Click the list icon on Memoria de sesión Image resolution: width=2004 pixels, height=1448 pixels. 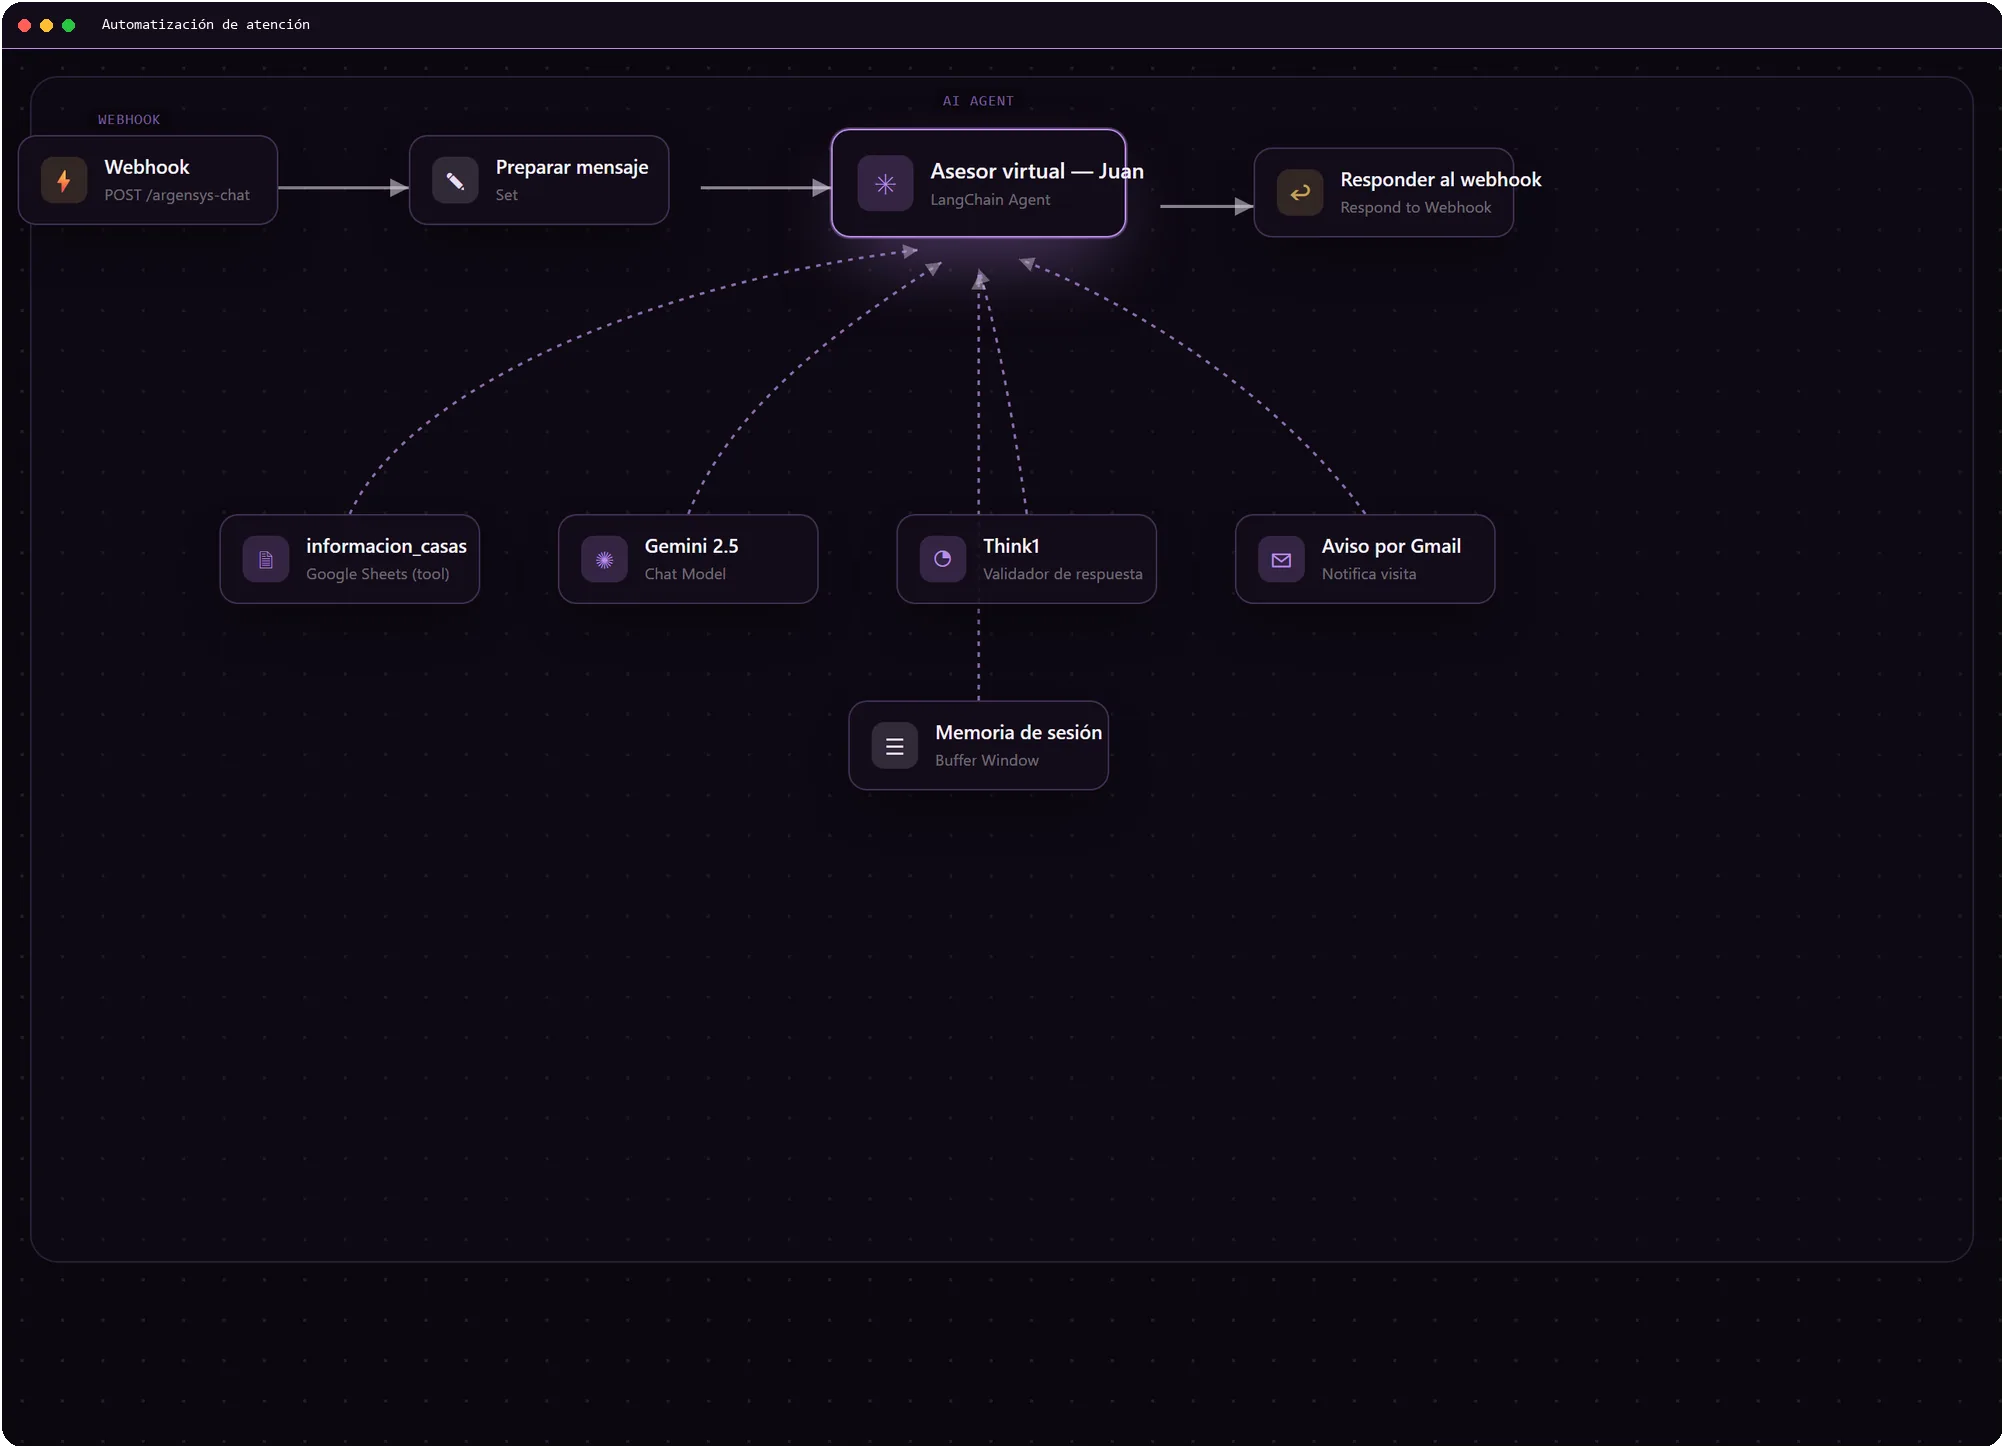895,746
